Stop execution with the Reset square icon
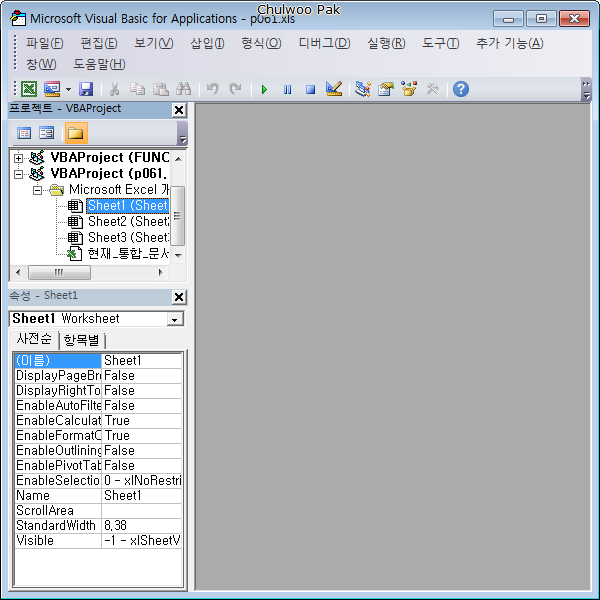The image size is (600, 600). tap(310, 89)
